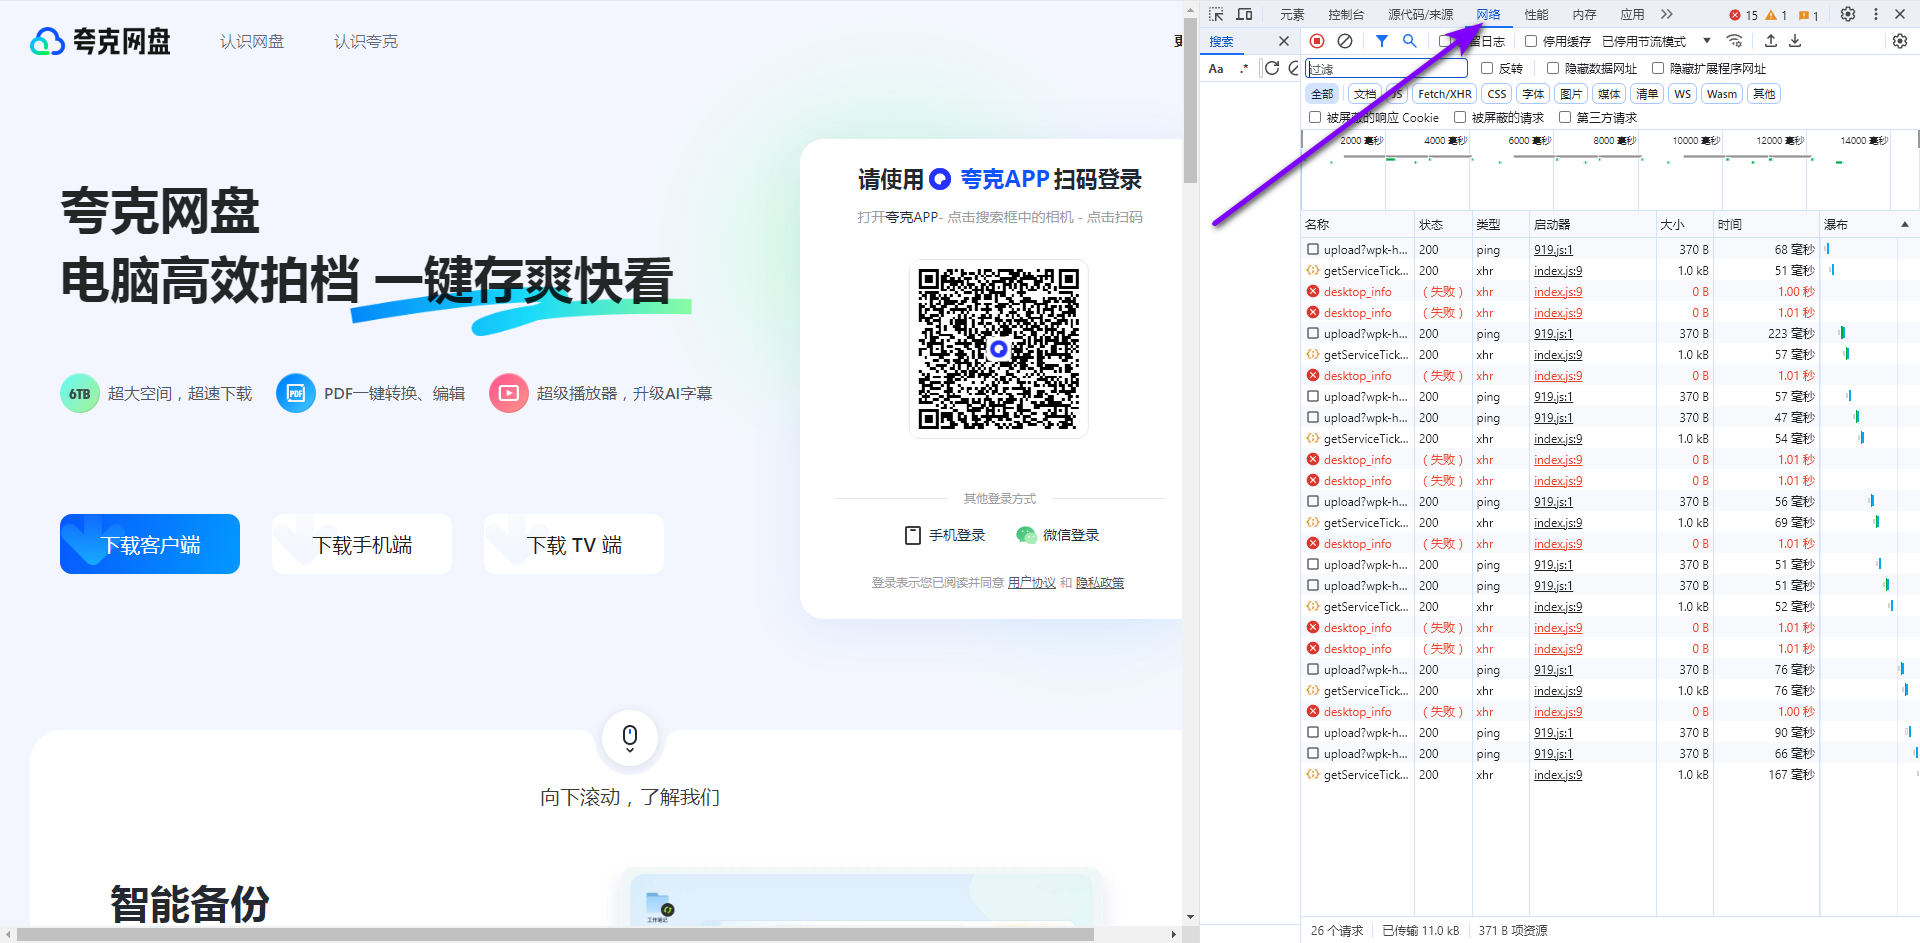Viewport: 1920px width, 943px height.
Task: Filter requests by WS type
Action: pos(1683,94)
